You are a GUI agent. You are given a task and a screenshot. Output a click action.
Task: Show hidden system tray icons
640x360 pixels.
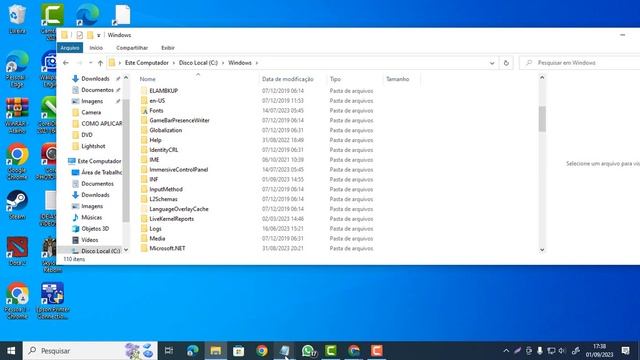506,351
